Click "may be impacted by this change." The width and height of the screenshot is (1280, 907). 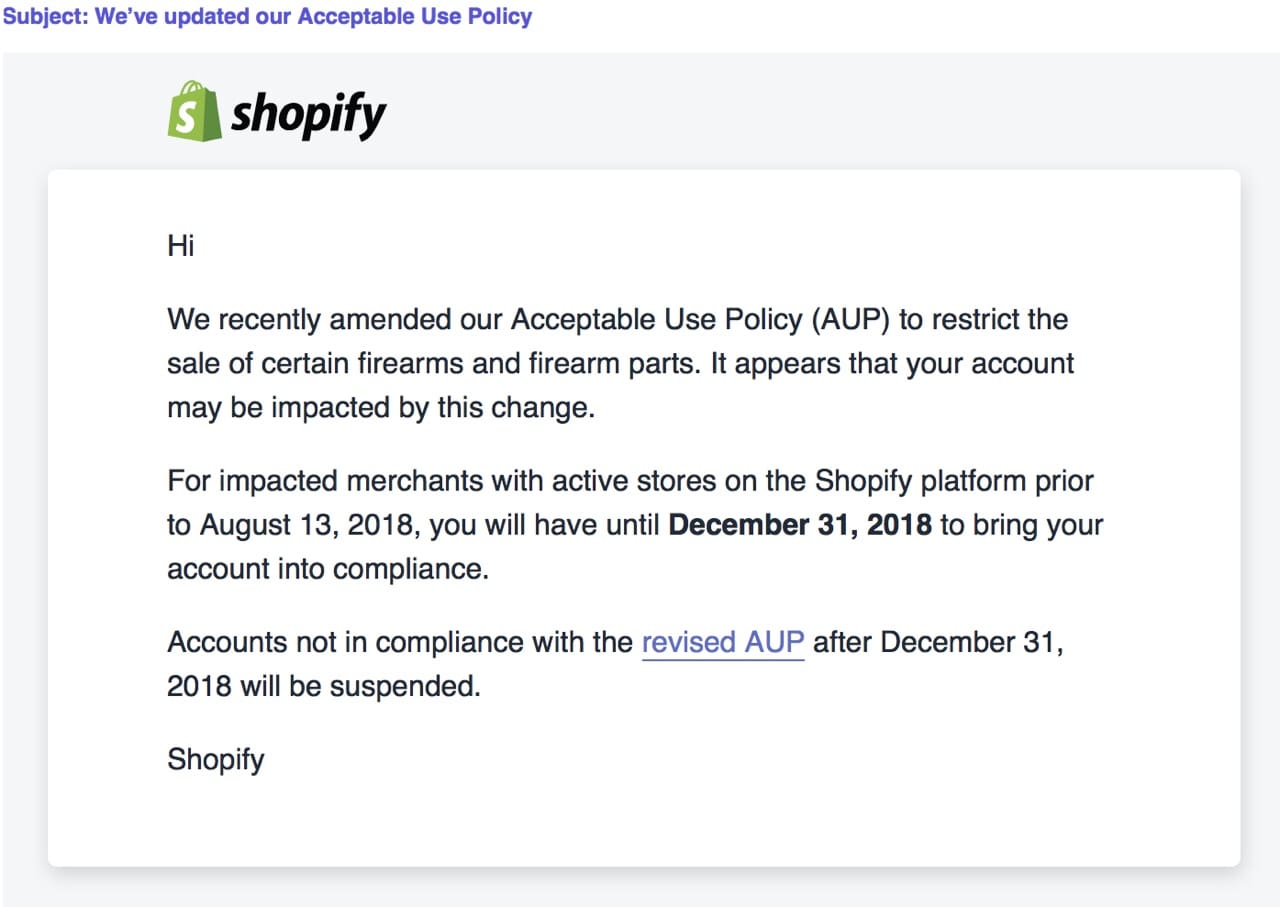coord(381,409)
